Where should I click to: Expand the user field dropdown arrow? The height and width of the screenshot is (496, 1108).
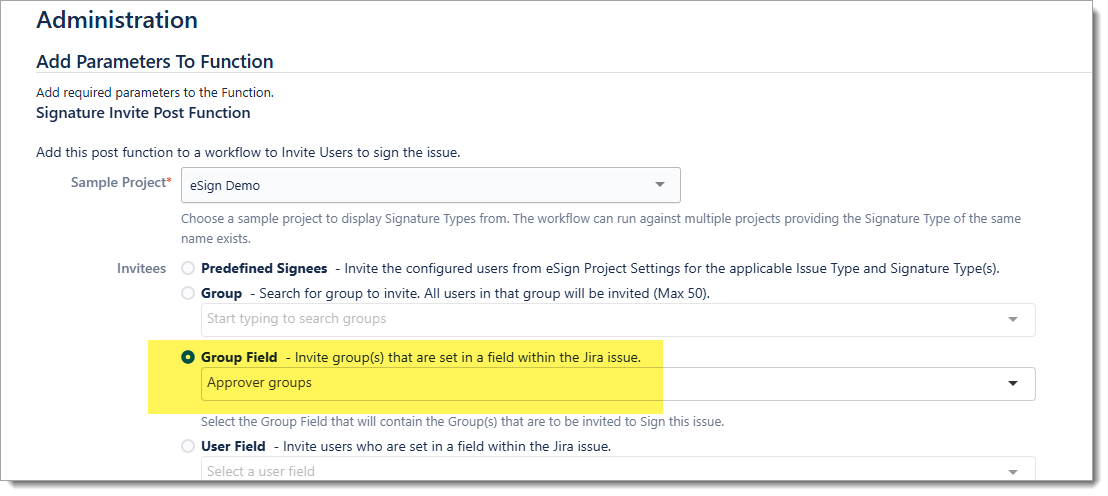1013,471
